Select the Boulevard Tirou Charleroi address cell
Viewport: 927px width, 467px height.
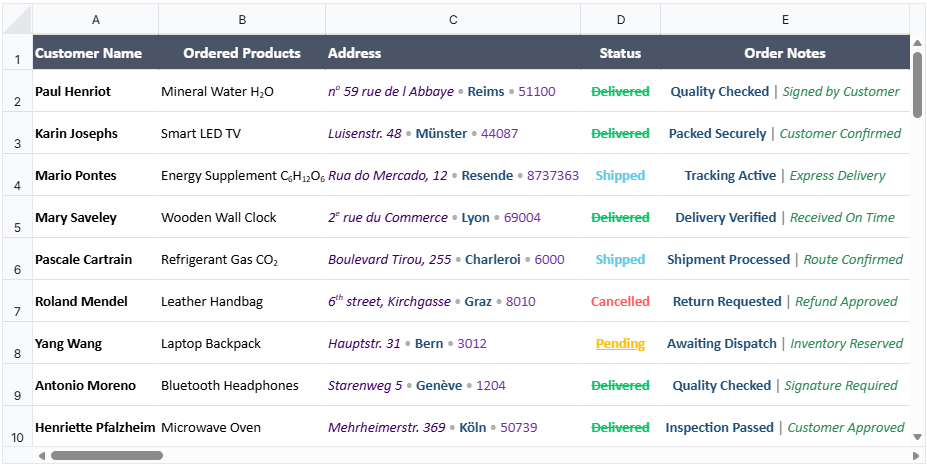[x=453, y=259]
